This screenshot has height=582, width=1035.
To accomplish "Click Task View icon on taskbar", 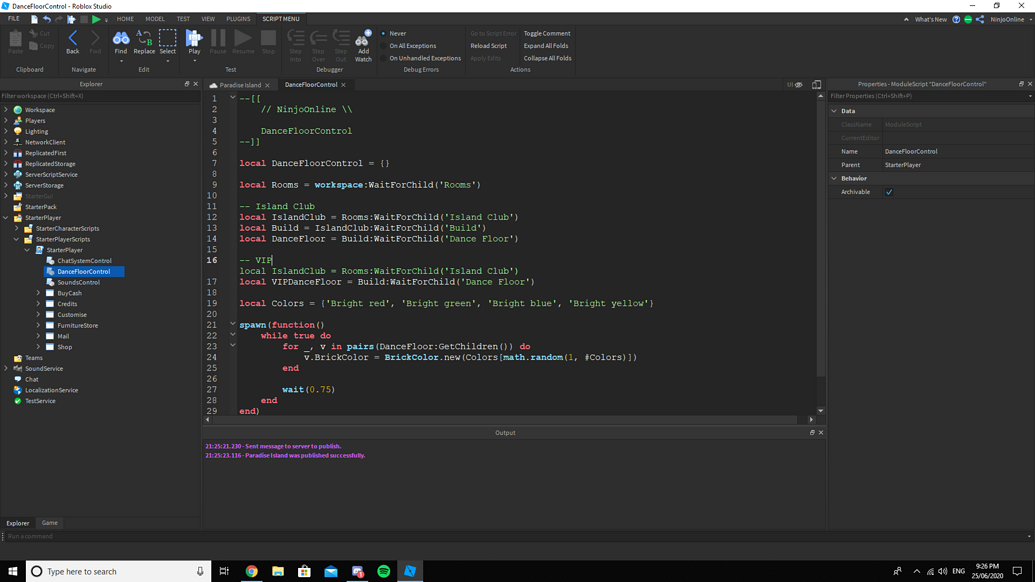I will tap(224, 571).
